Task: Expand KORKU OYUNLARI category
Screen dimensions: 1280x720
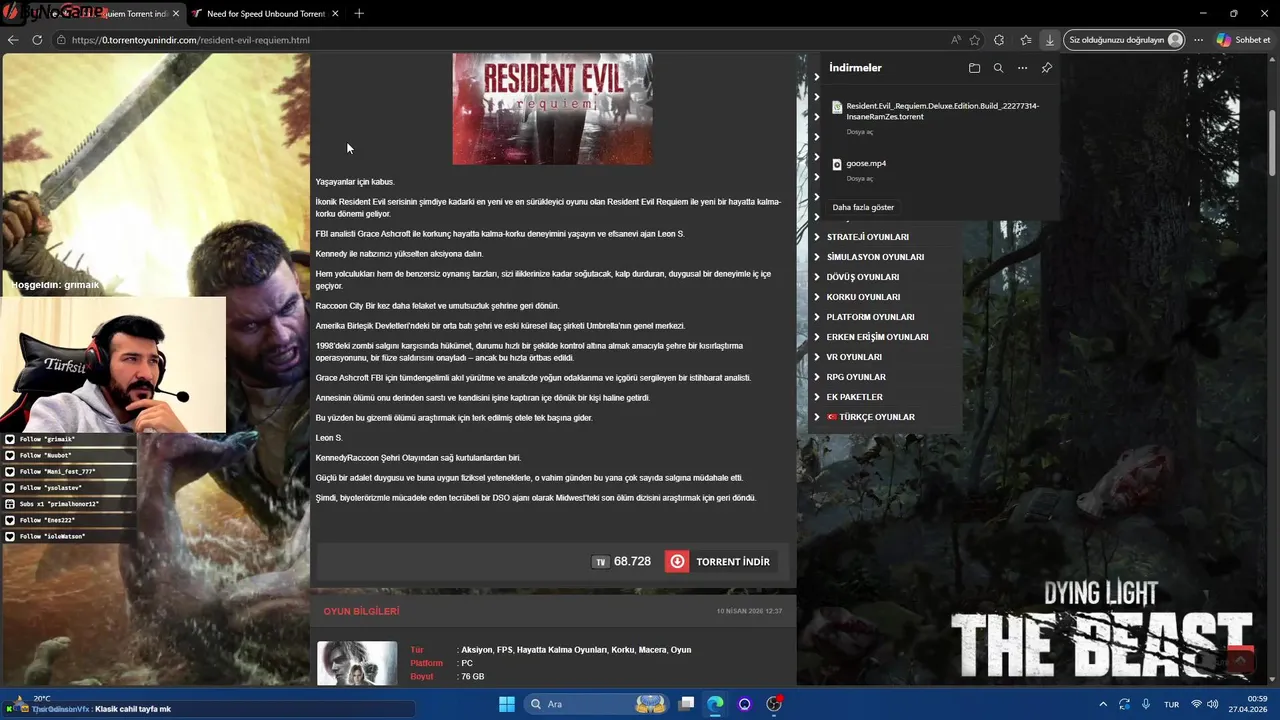Action: click(x=863, y=297)
